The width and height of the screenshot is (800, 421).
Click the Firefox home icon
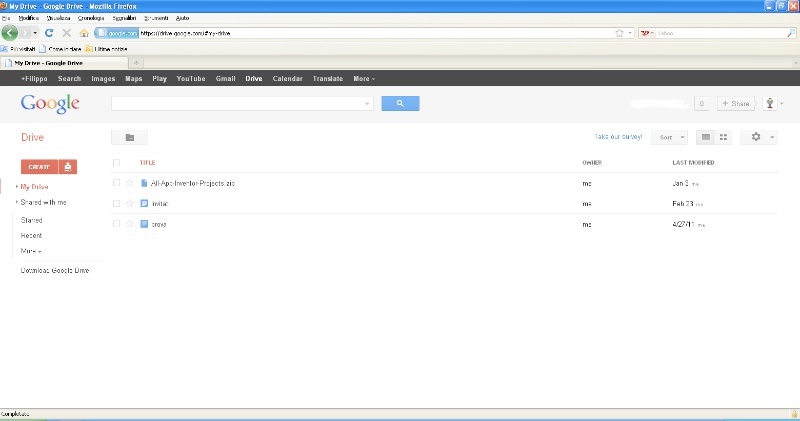[84, 33]
